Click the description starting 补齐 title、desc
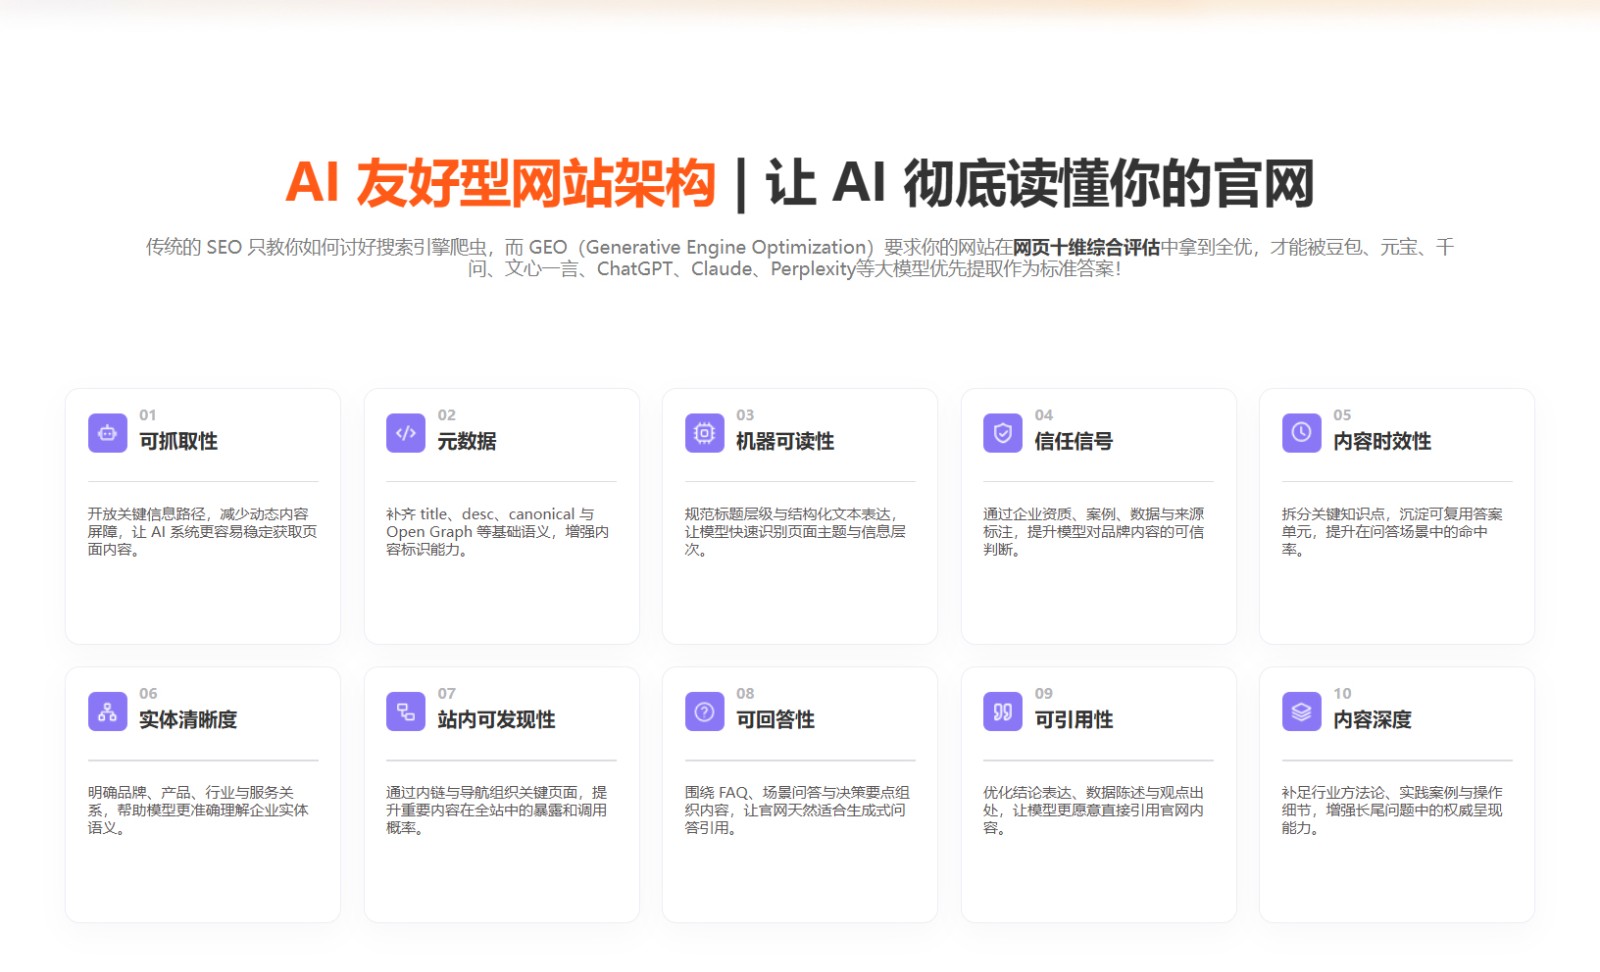 498,531
